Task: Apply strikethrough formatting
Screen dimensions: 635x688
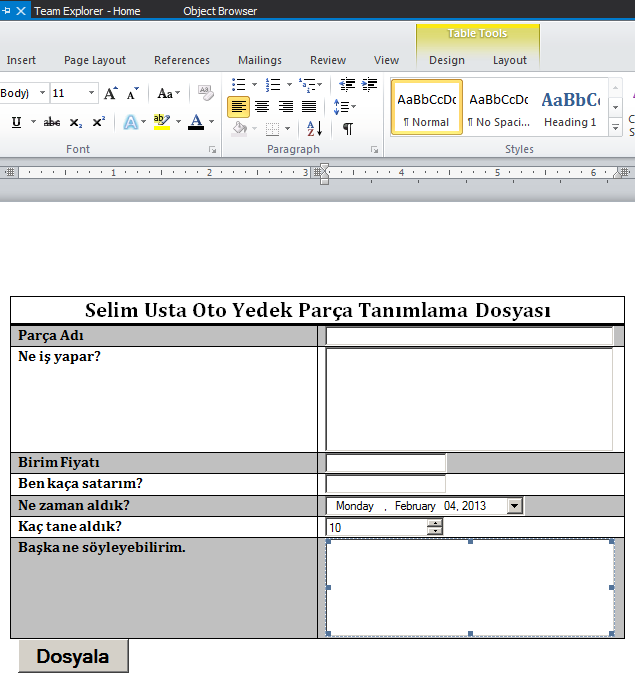Action: 52,122
